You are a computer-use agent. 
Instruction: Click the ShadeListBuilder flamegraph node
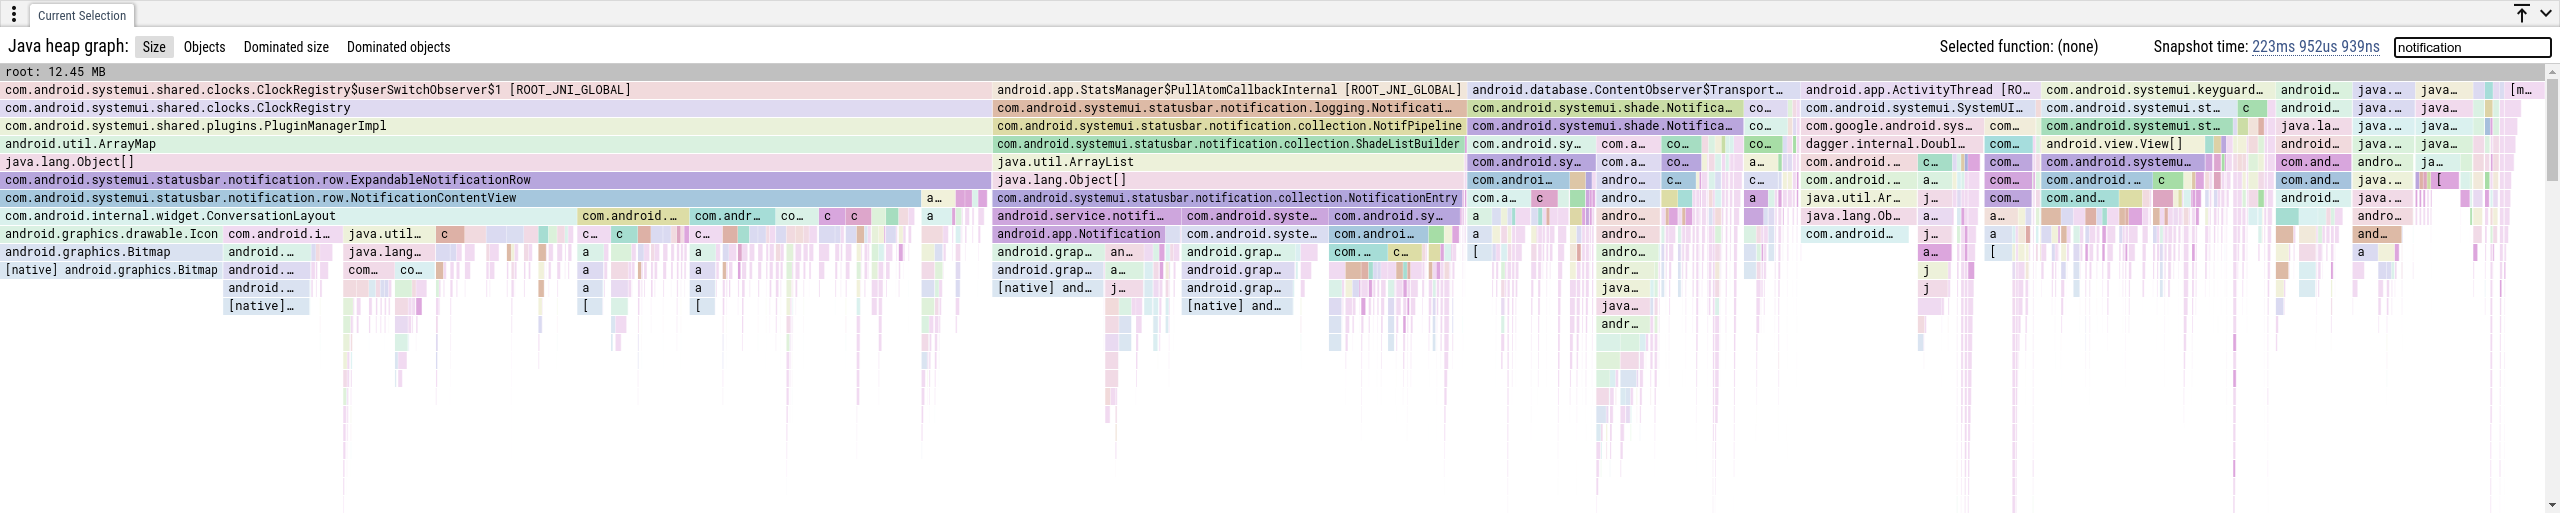tap(1229, 144)
